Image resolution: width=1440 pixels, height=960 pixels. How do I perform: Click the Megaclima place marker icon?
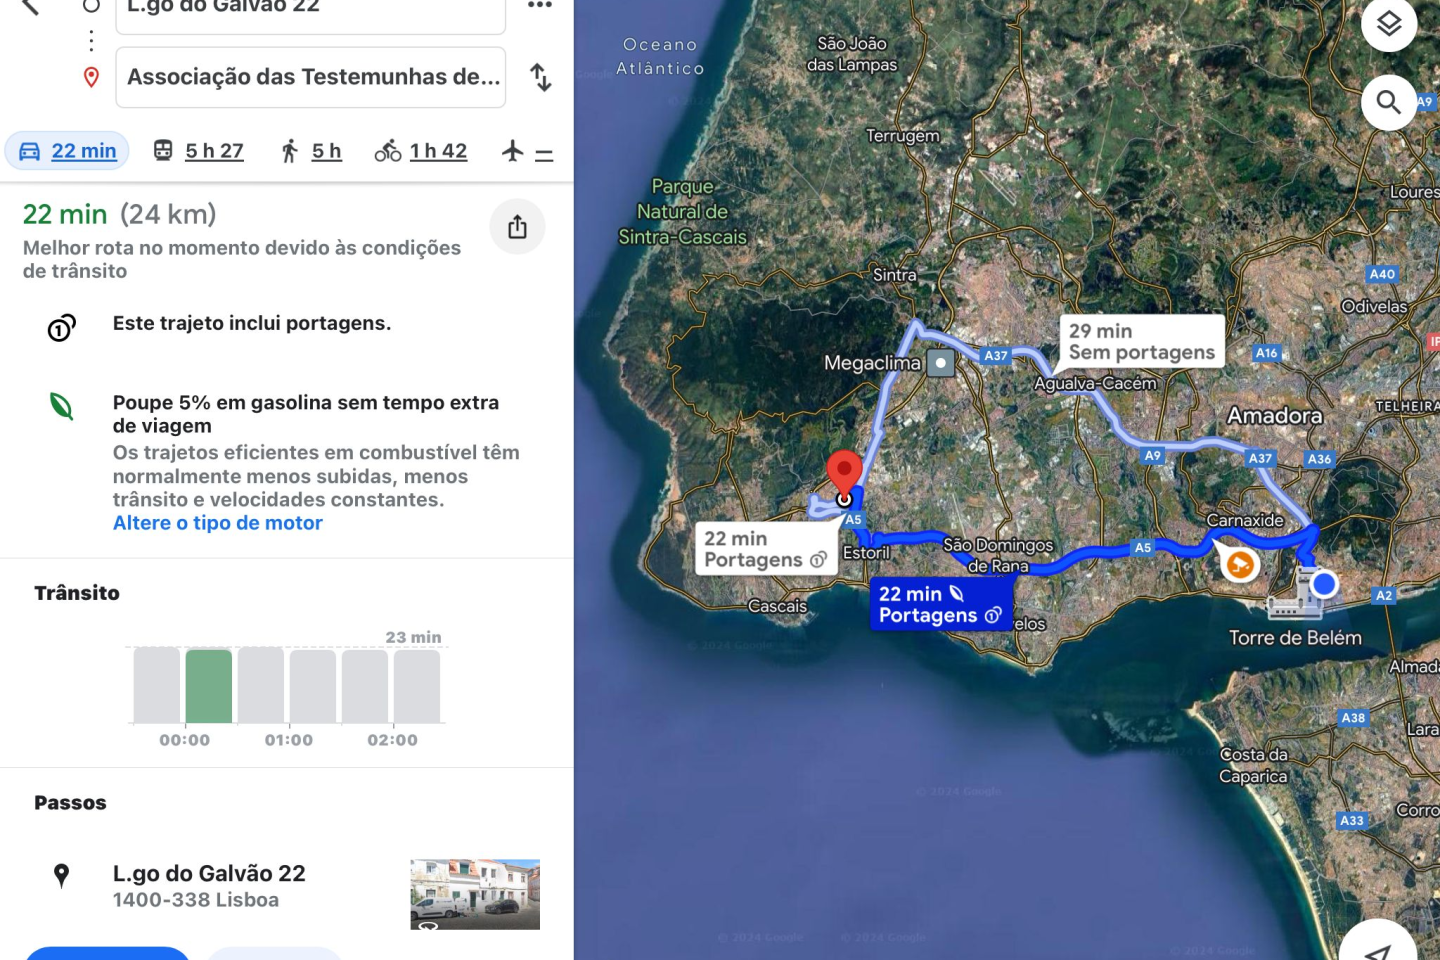click(x=940, y=363)
